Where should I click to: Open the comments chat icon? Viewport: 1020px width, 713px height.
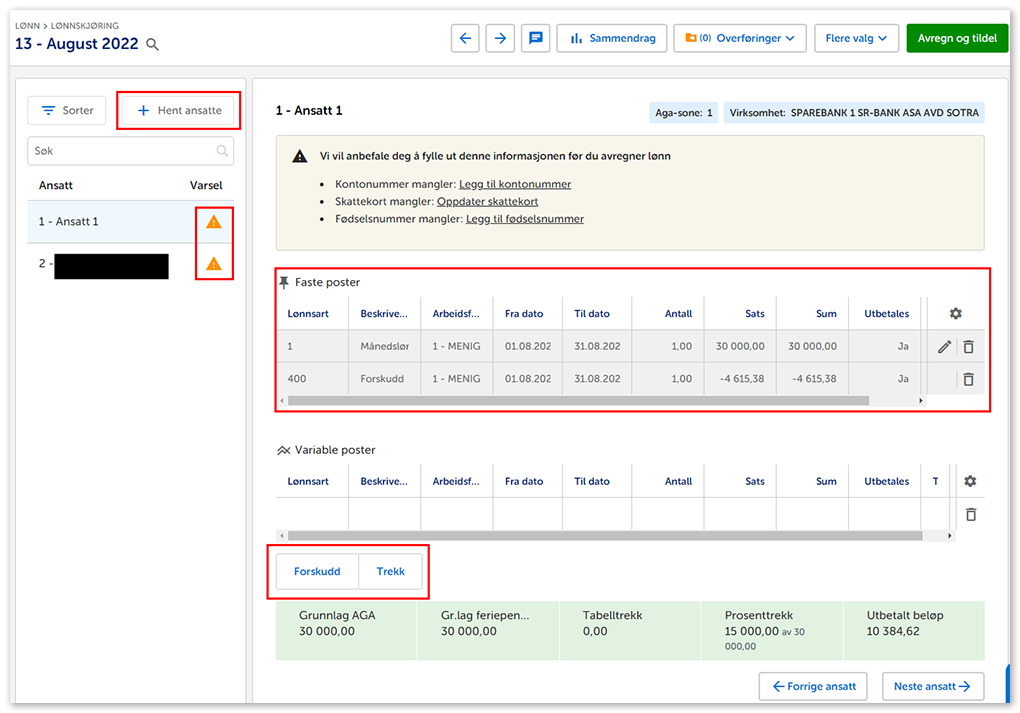pos(536,39)
